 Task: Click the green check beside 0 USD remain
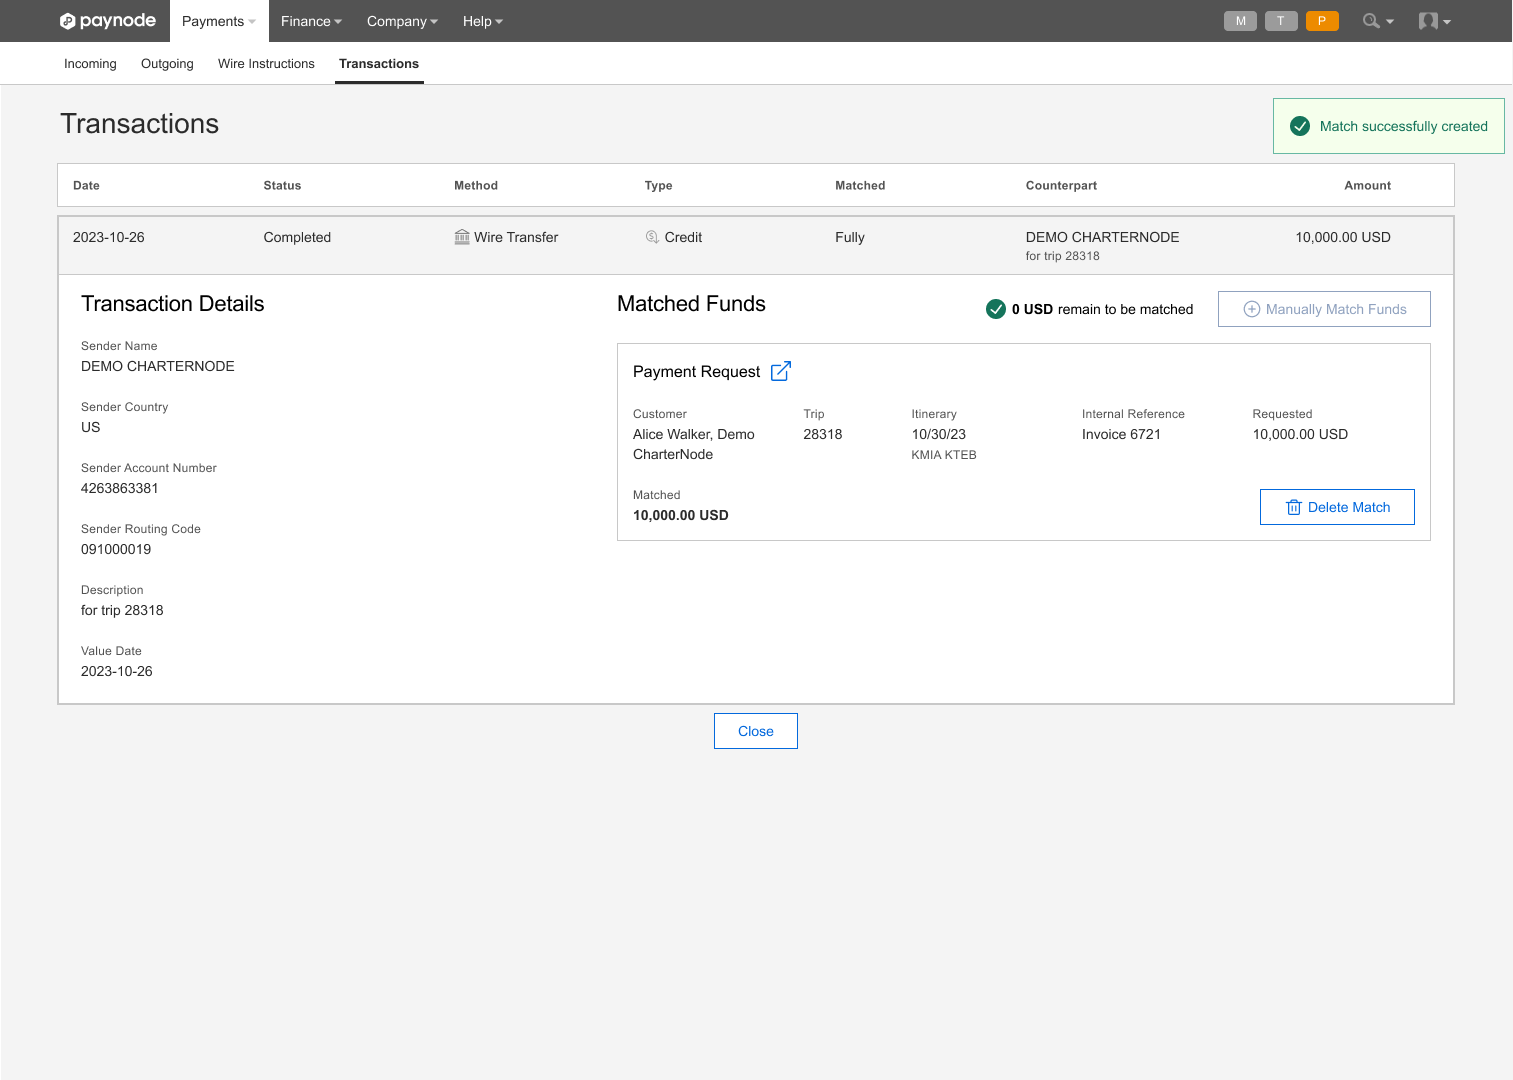(x=996, y=309)
